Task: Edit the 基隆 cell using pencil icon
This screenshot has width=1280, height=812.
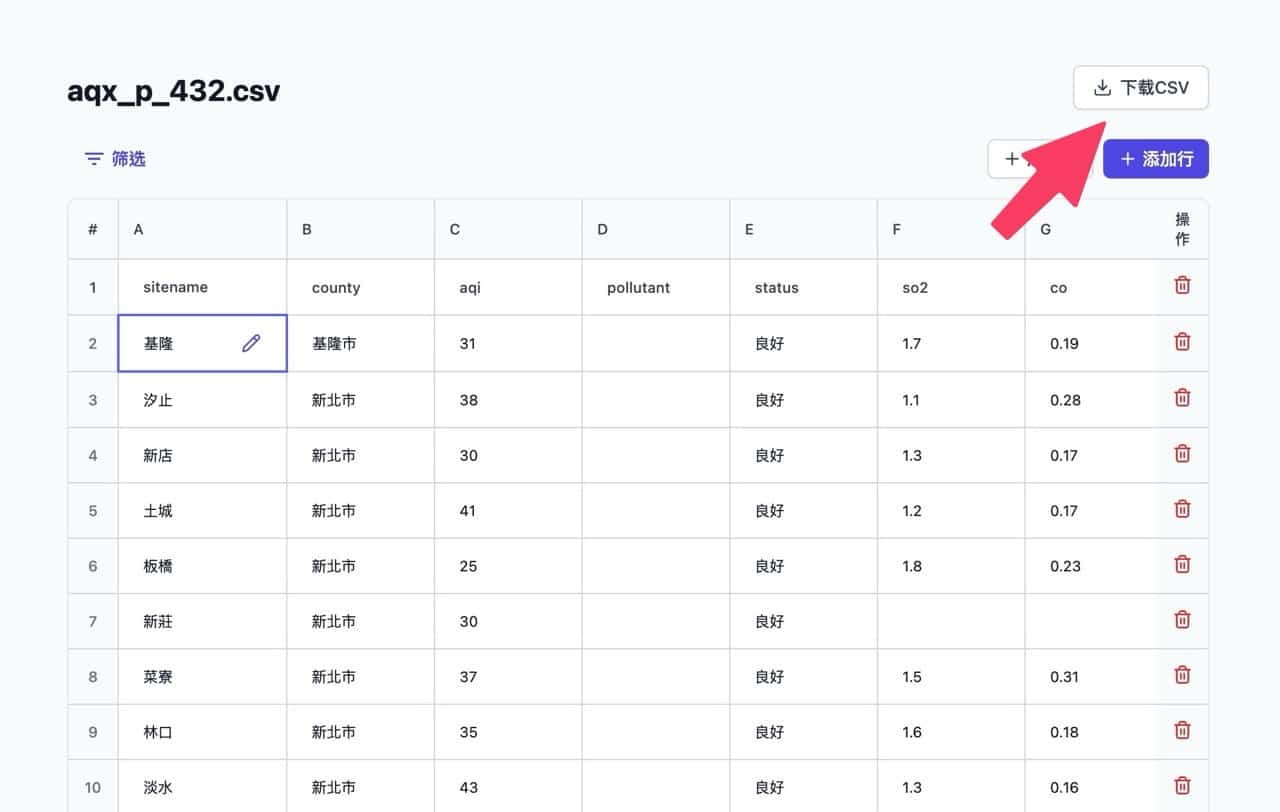Action: [x=251, y=343]
